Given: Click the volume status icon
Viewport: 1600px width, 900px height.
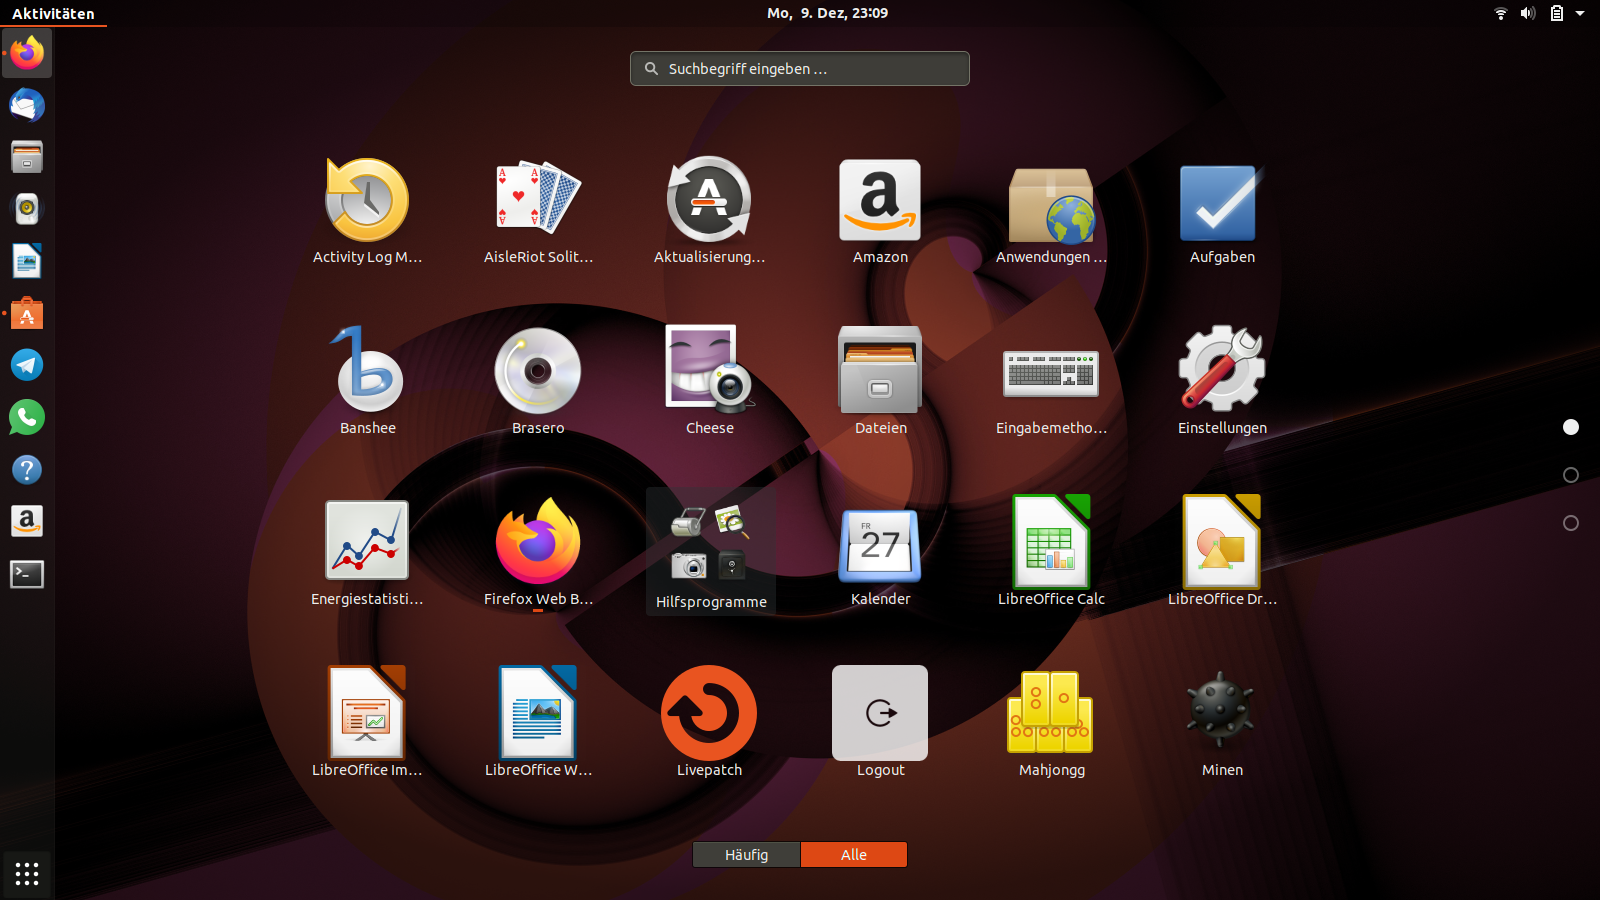Looking at the screenshot, I should point(1528,13).
